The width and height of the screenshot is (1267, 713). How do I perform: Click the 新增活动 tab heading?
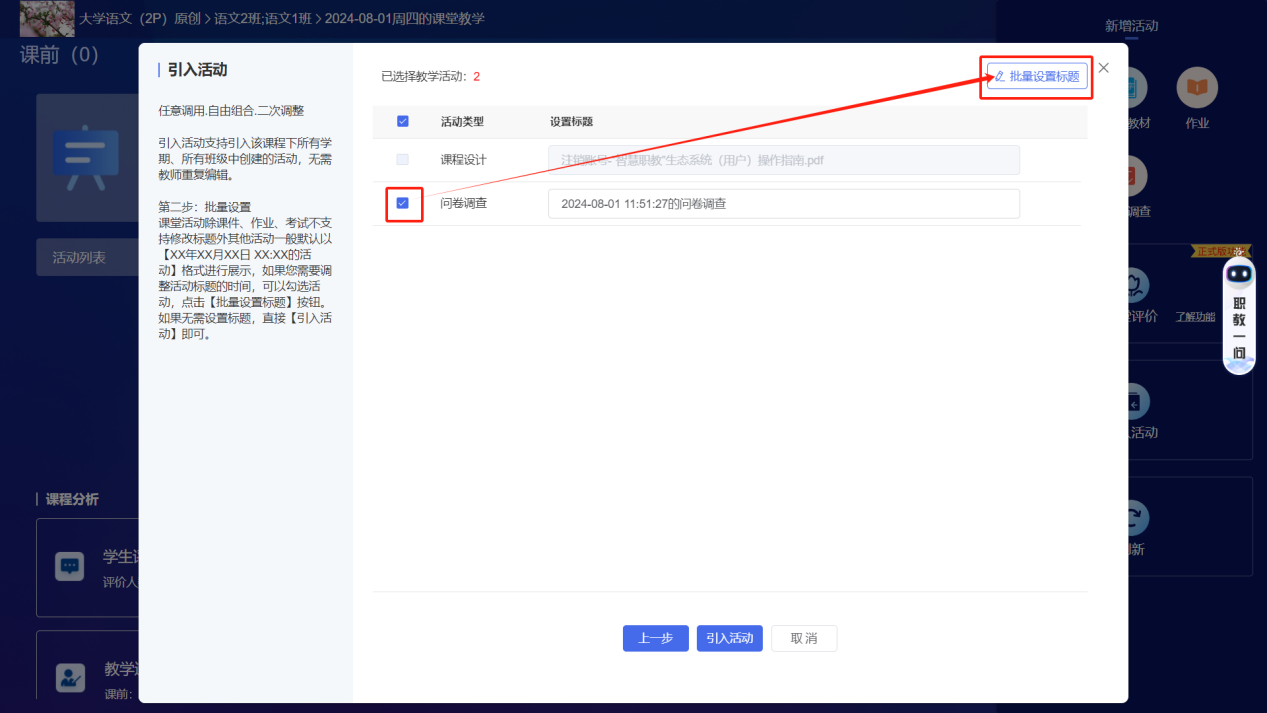(x=1131, y=26)
